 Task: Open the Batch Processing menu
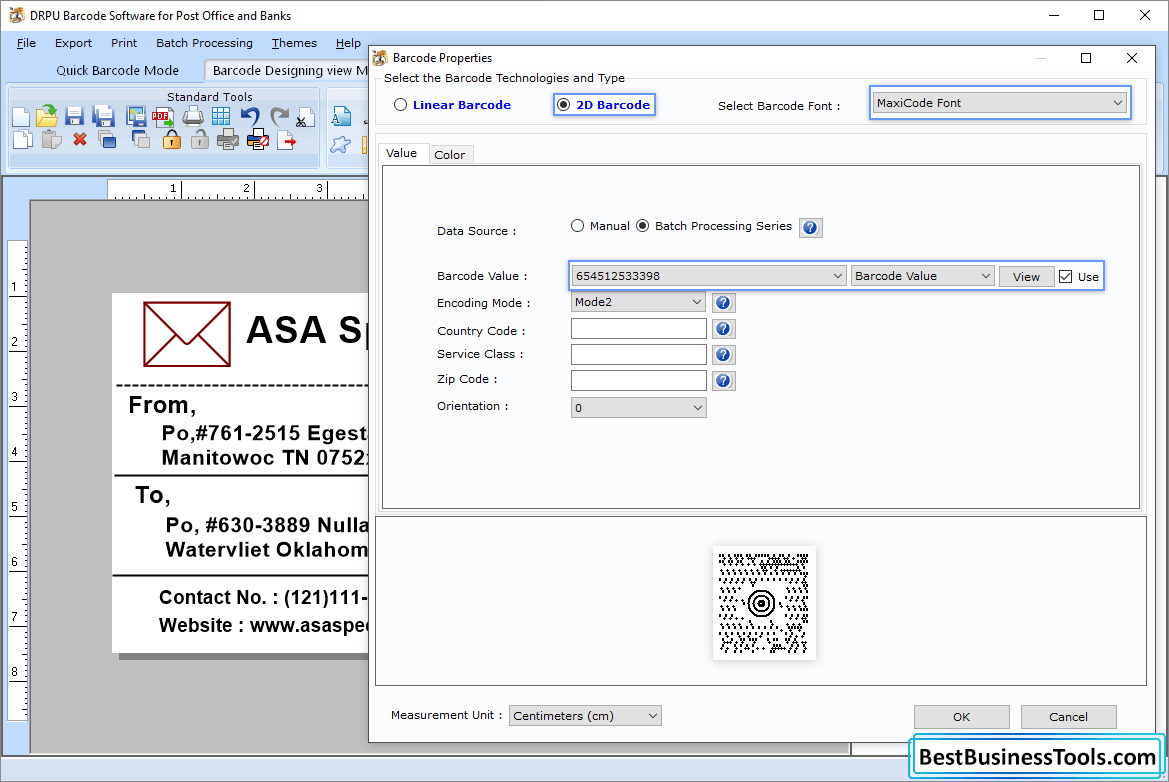point(204,43)
